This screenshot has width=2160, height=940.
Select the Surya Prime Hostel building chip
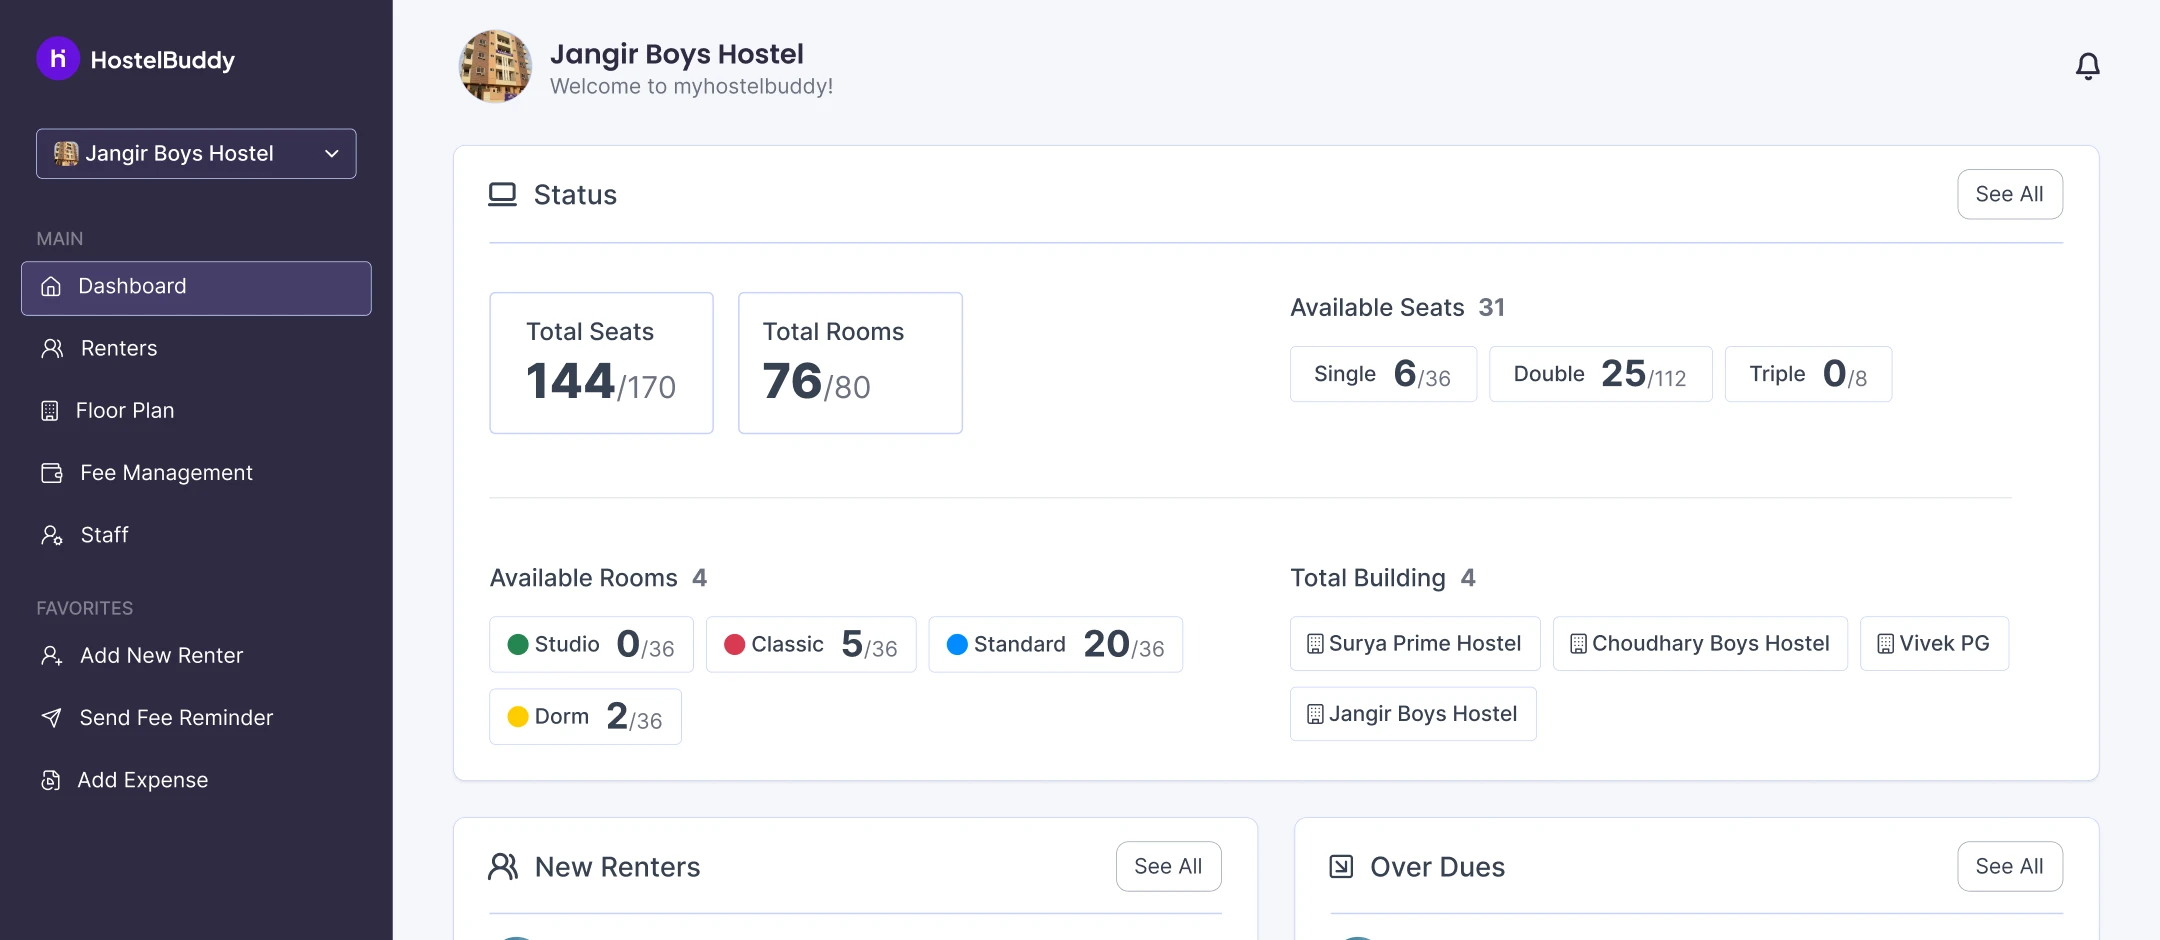point(1414,644)
